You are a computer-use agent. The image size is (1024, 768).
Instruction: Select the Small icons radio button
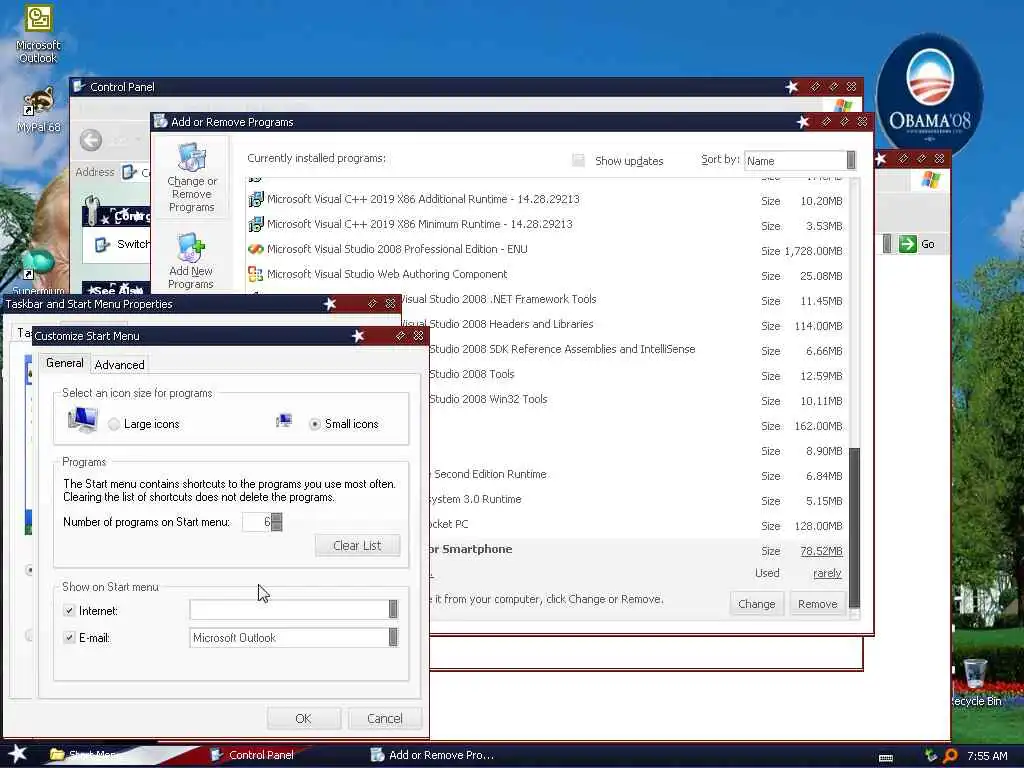(315, 424)
